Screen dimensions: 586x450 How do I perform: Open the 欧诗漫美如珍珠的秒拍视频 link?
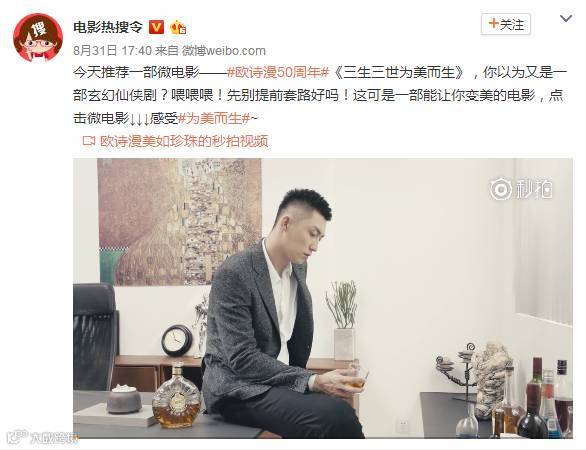pyautogui.click(x=184, y=141)
